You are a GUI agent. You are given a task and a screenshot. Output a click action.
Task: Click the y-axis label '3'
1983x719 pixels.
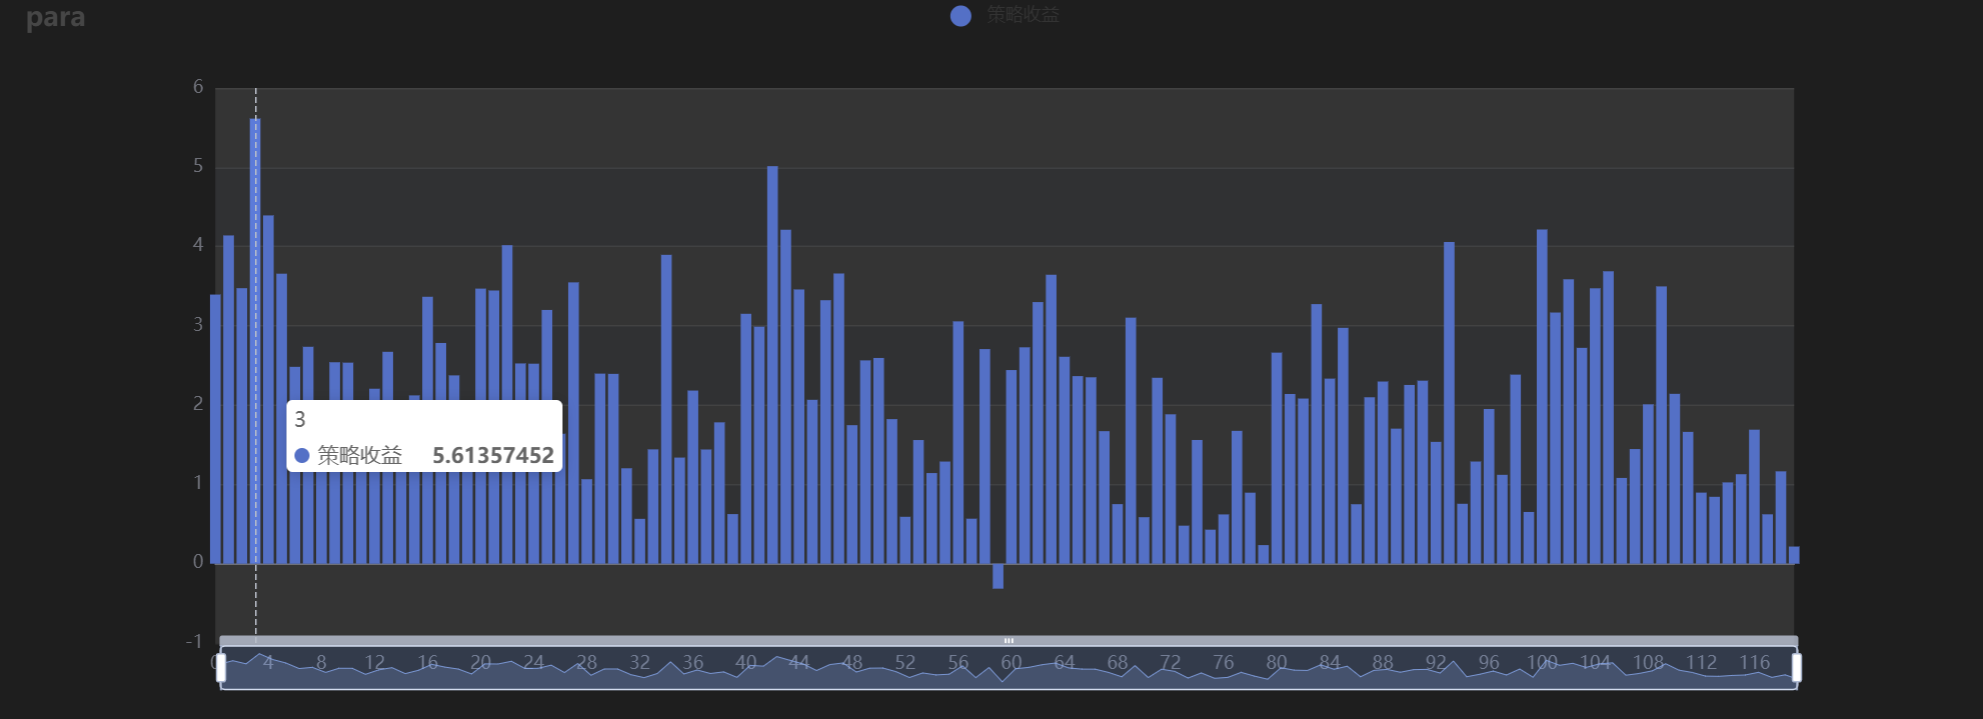pos(198,325)
